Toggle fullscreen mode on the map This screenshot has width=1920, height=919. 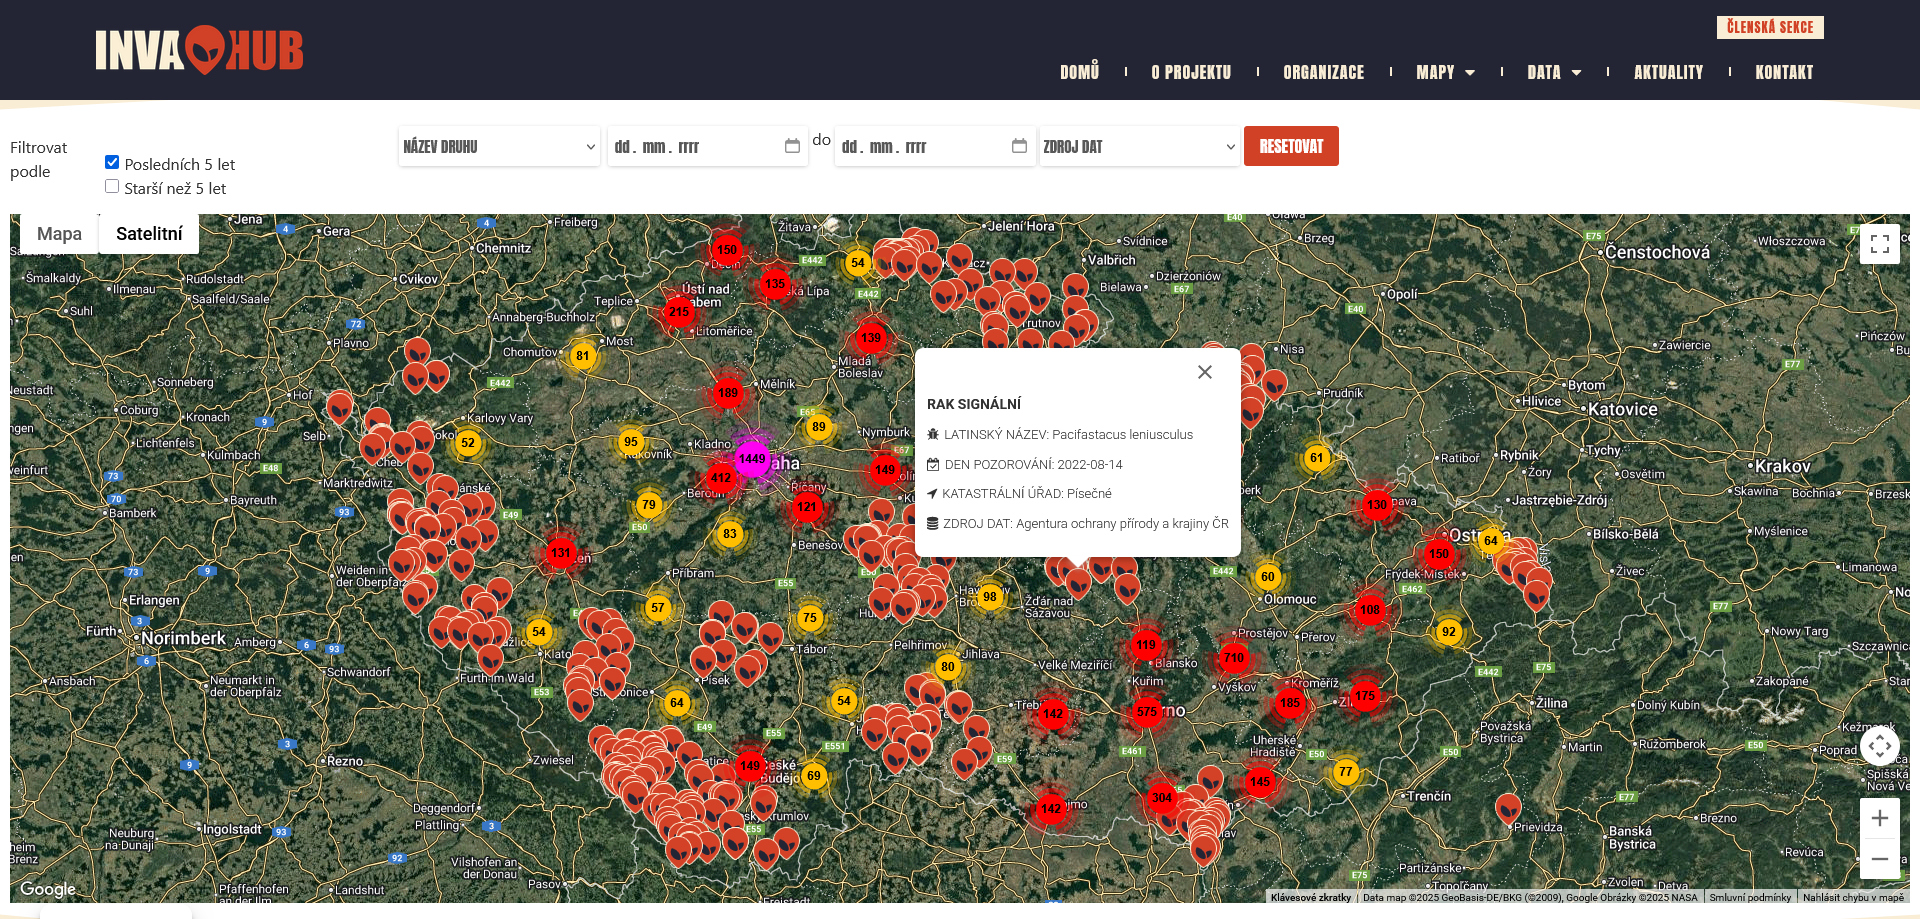1880,244
